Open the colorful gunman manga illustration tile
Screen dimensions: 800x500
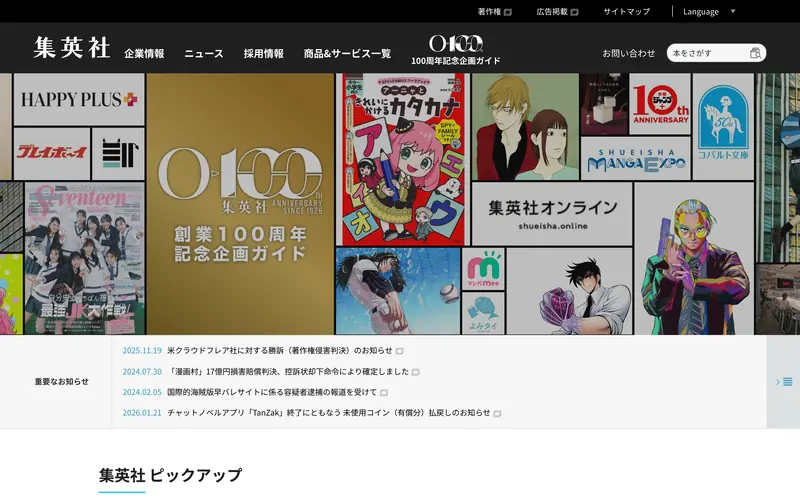click(694, 258)
